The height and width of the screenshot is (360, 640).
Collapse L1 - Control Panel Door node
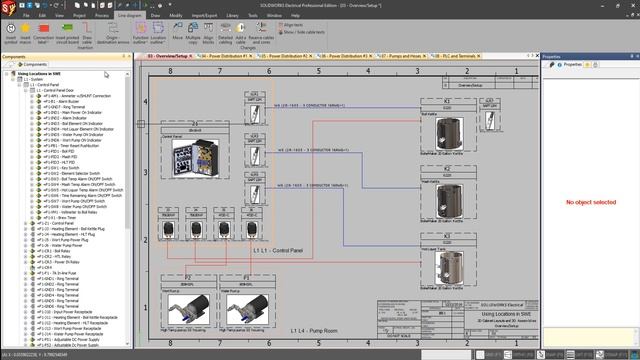pos(26,90)
